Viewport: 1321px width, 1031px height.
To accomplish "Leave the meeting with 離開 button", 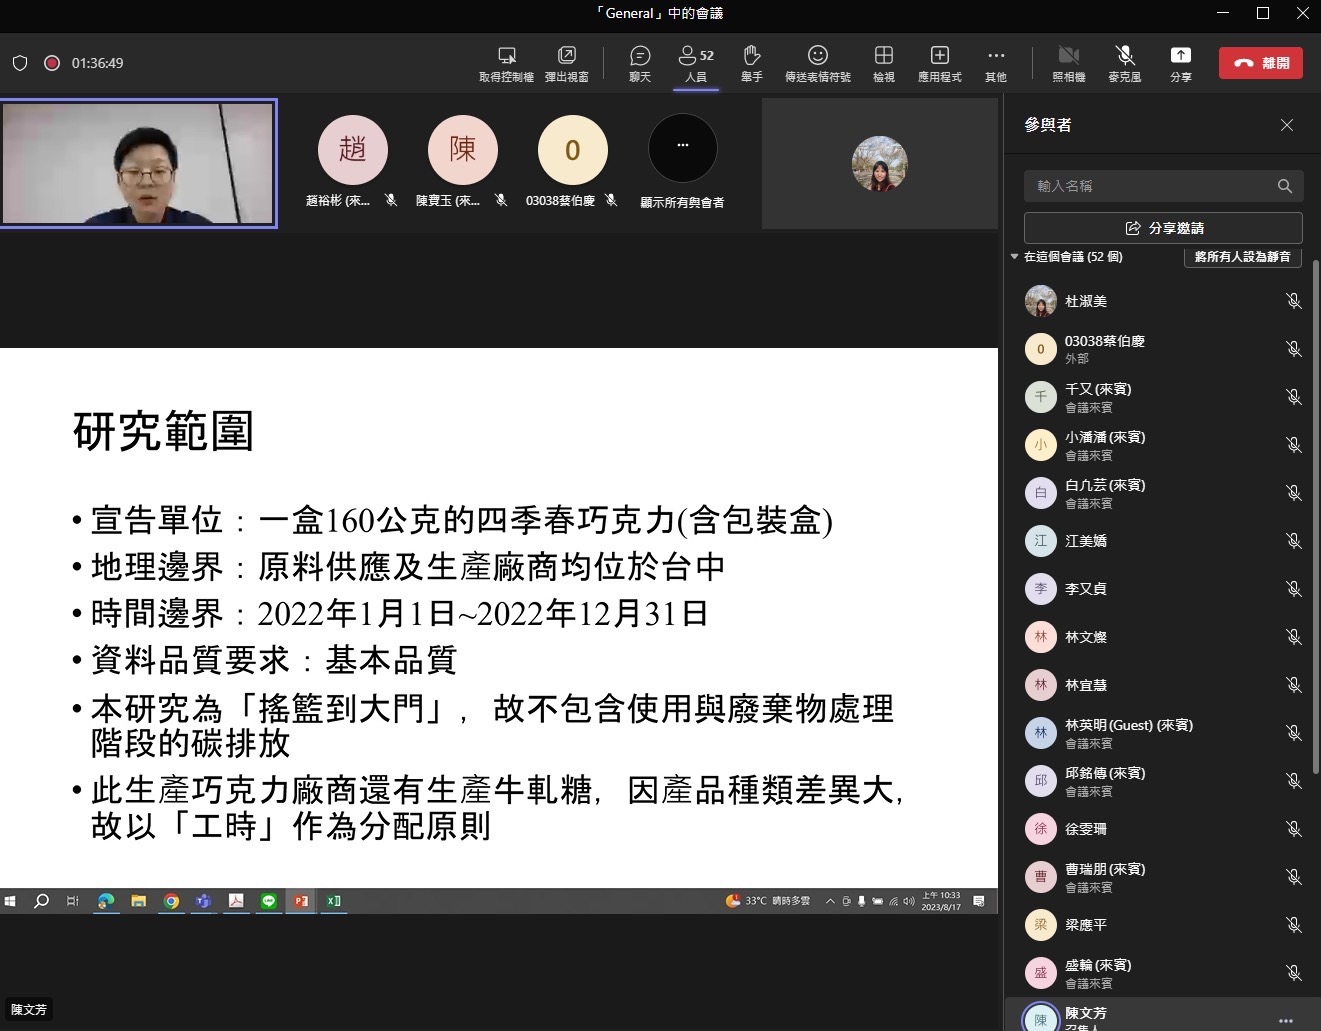I will point(1260,63).
